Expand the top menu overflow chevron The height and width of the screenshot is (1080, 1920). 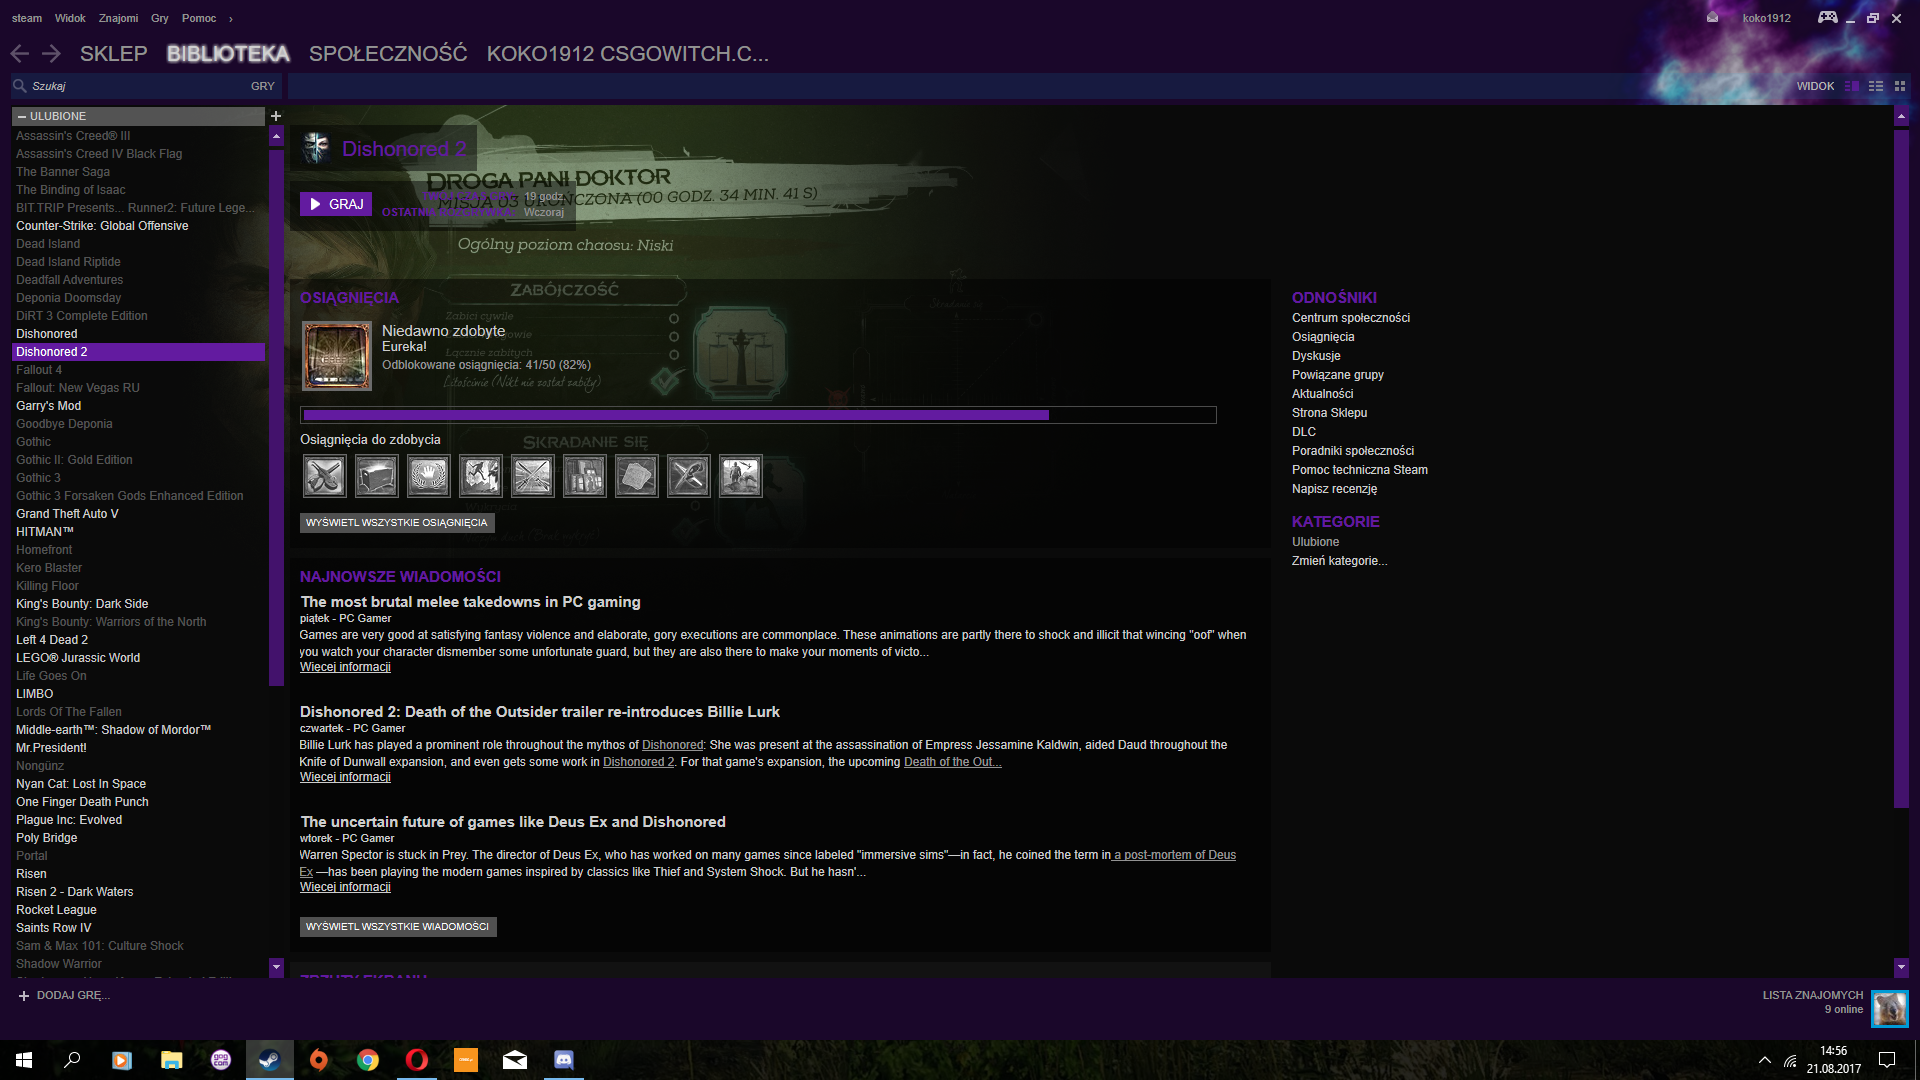(230, 19)
